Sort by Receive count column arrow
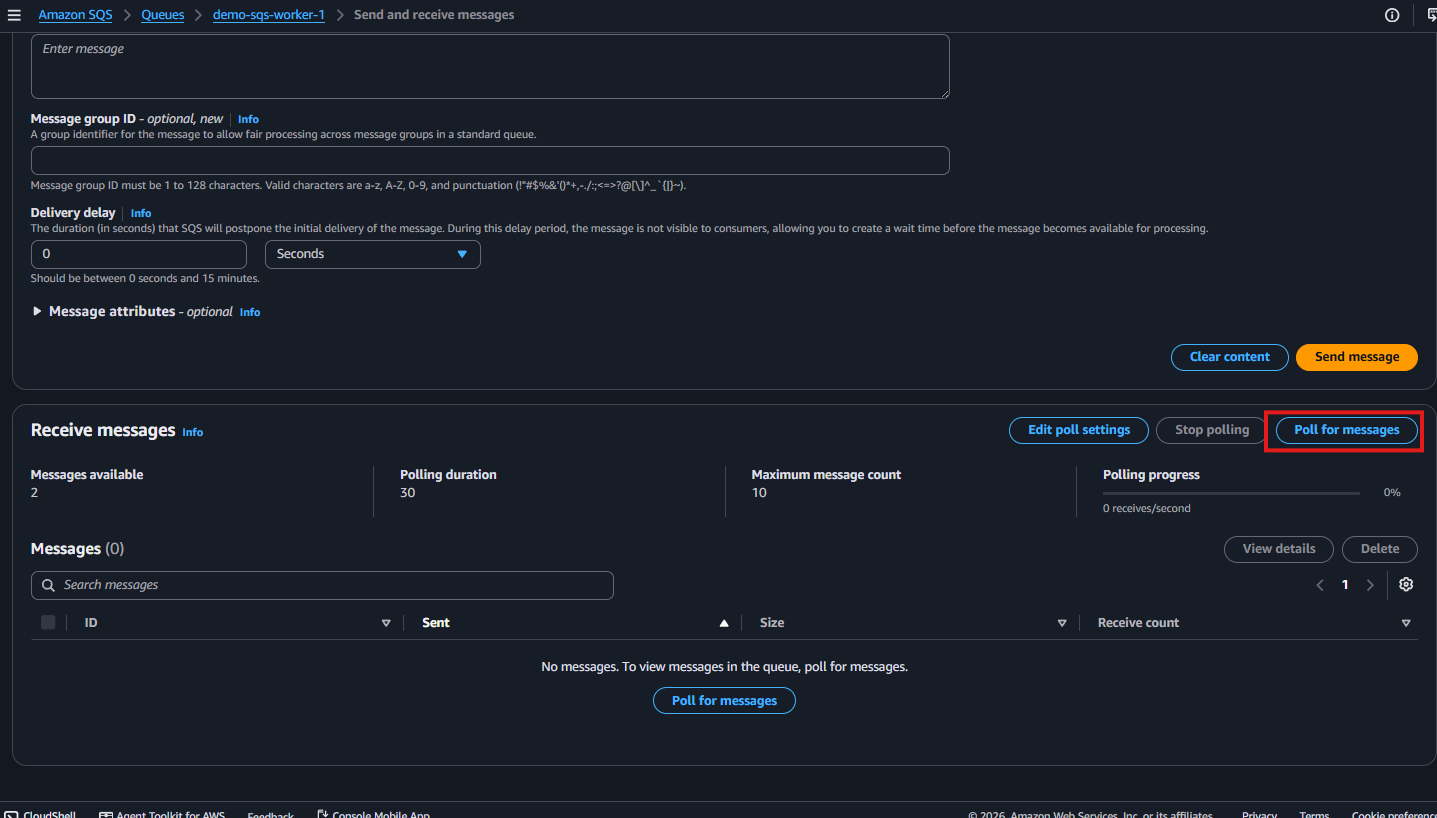The width and height of the screenshot is (1437, 818). tap(1406, 623)
